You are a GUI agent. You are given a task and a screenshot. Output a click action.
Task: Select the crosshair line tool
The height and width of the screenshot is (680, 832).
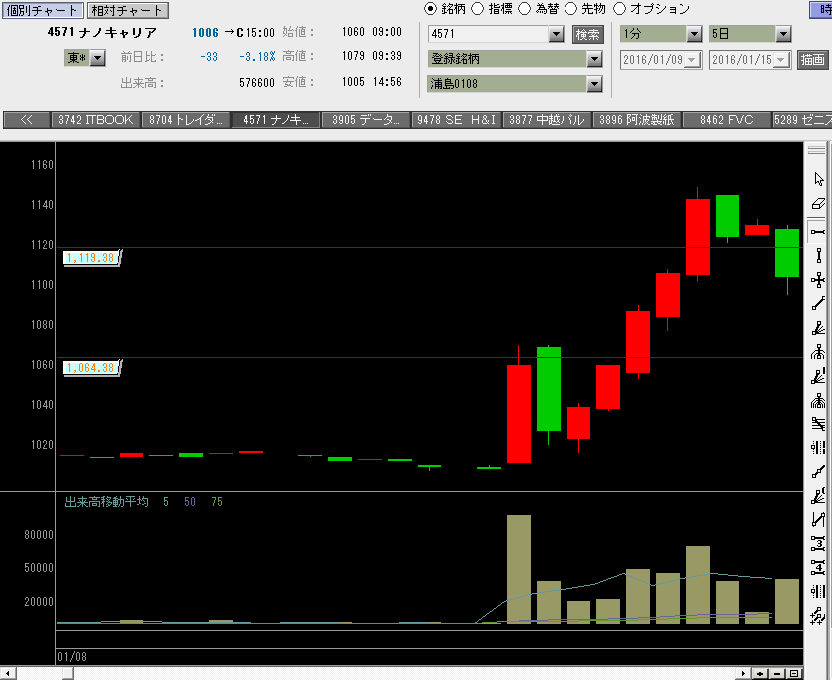point(818,280)
